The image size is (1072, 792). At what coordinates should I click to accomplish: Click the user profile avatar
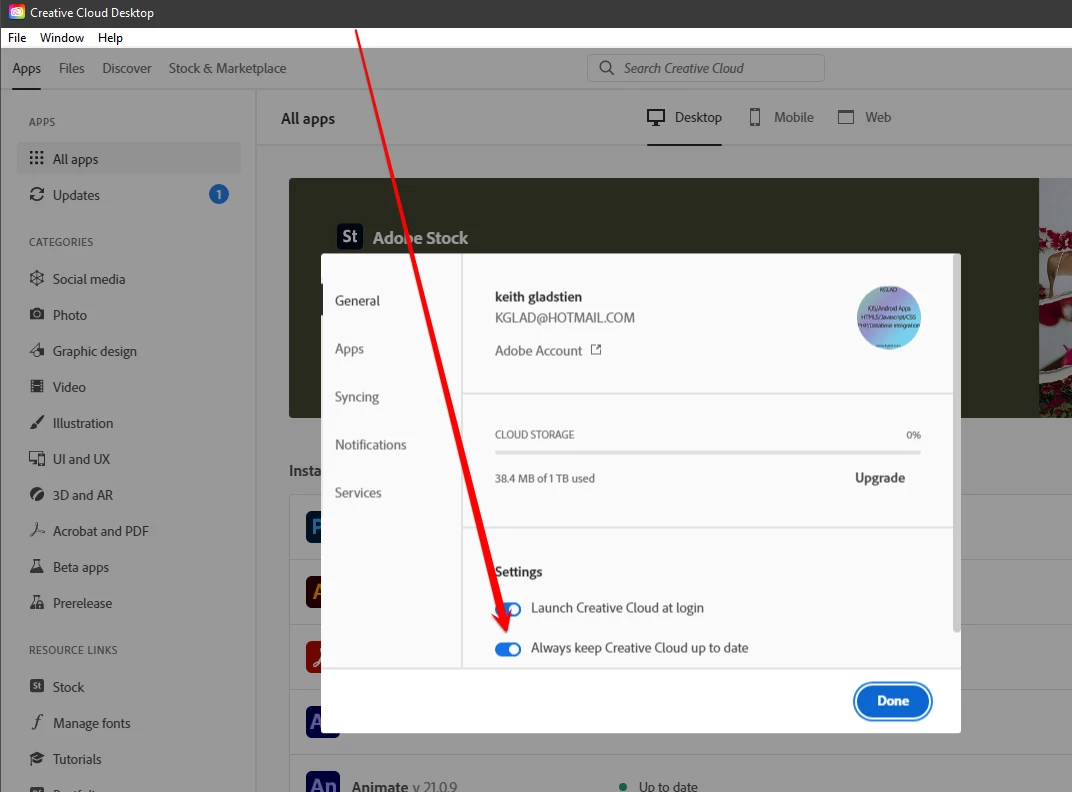pos(889,317)
